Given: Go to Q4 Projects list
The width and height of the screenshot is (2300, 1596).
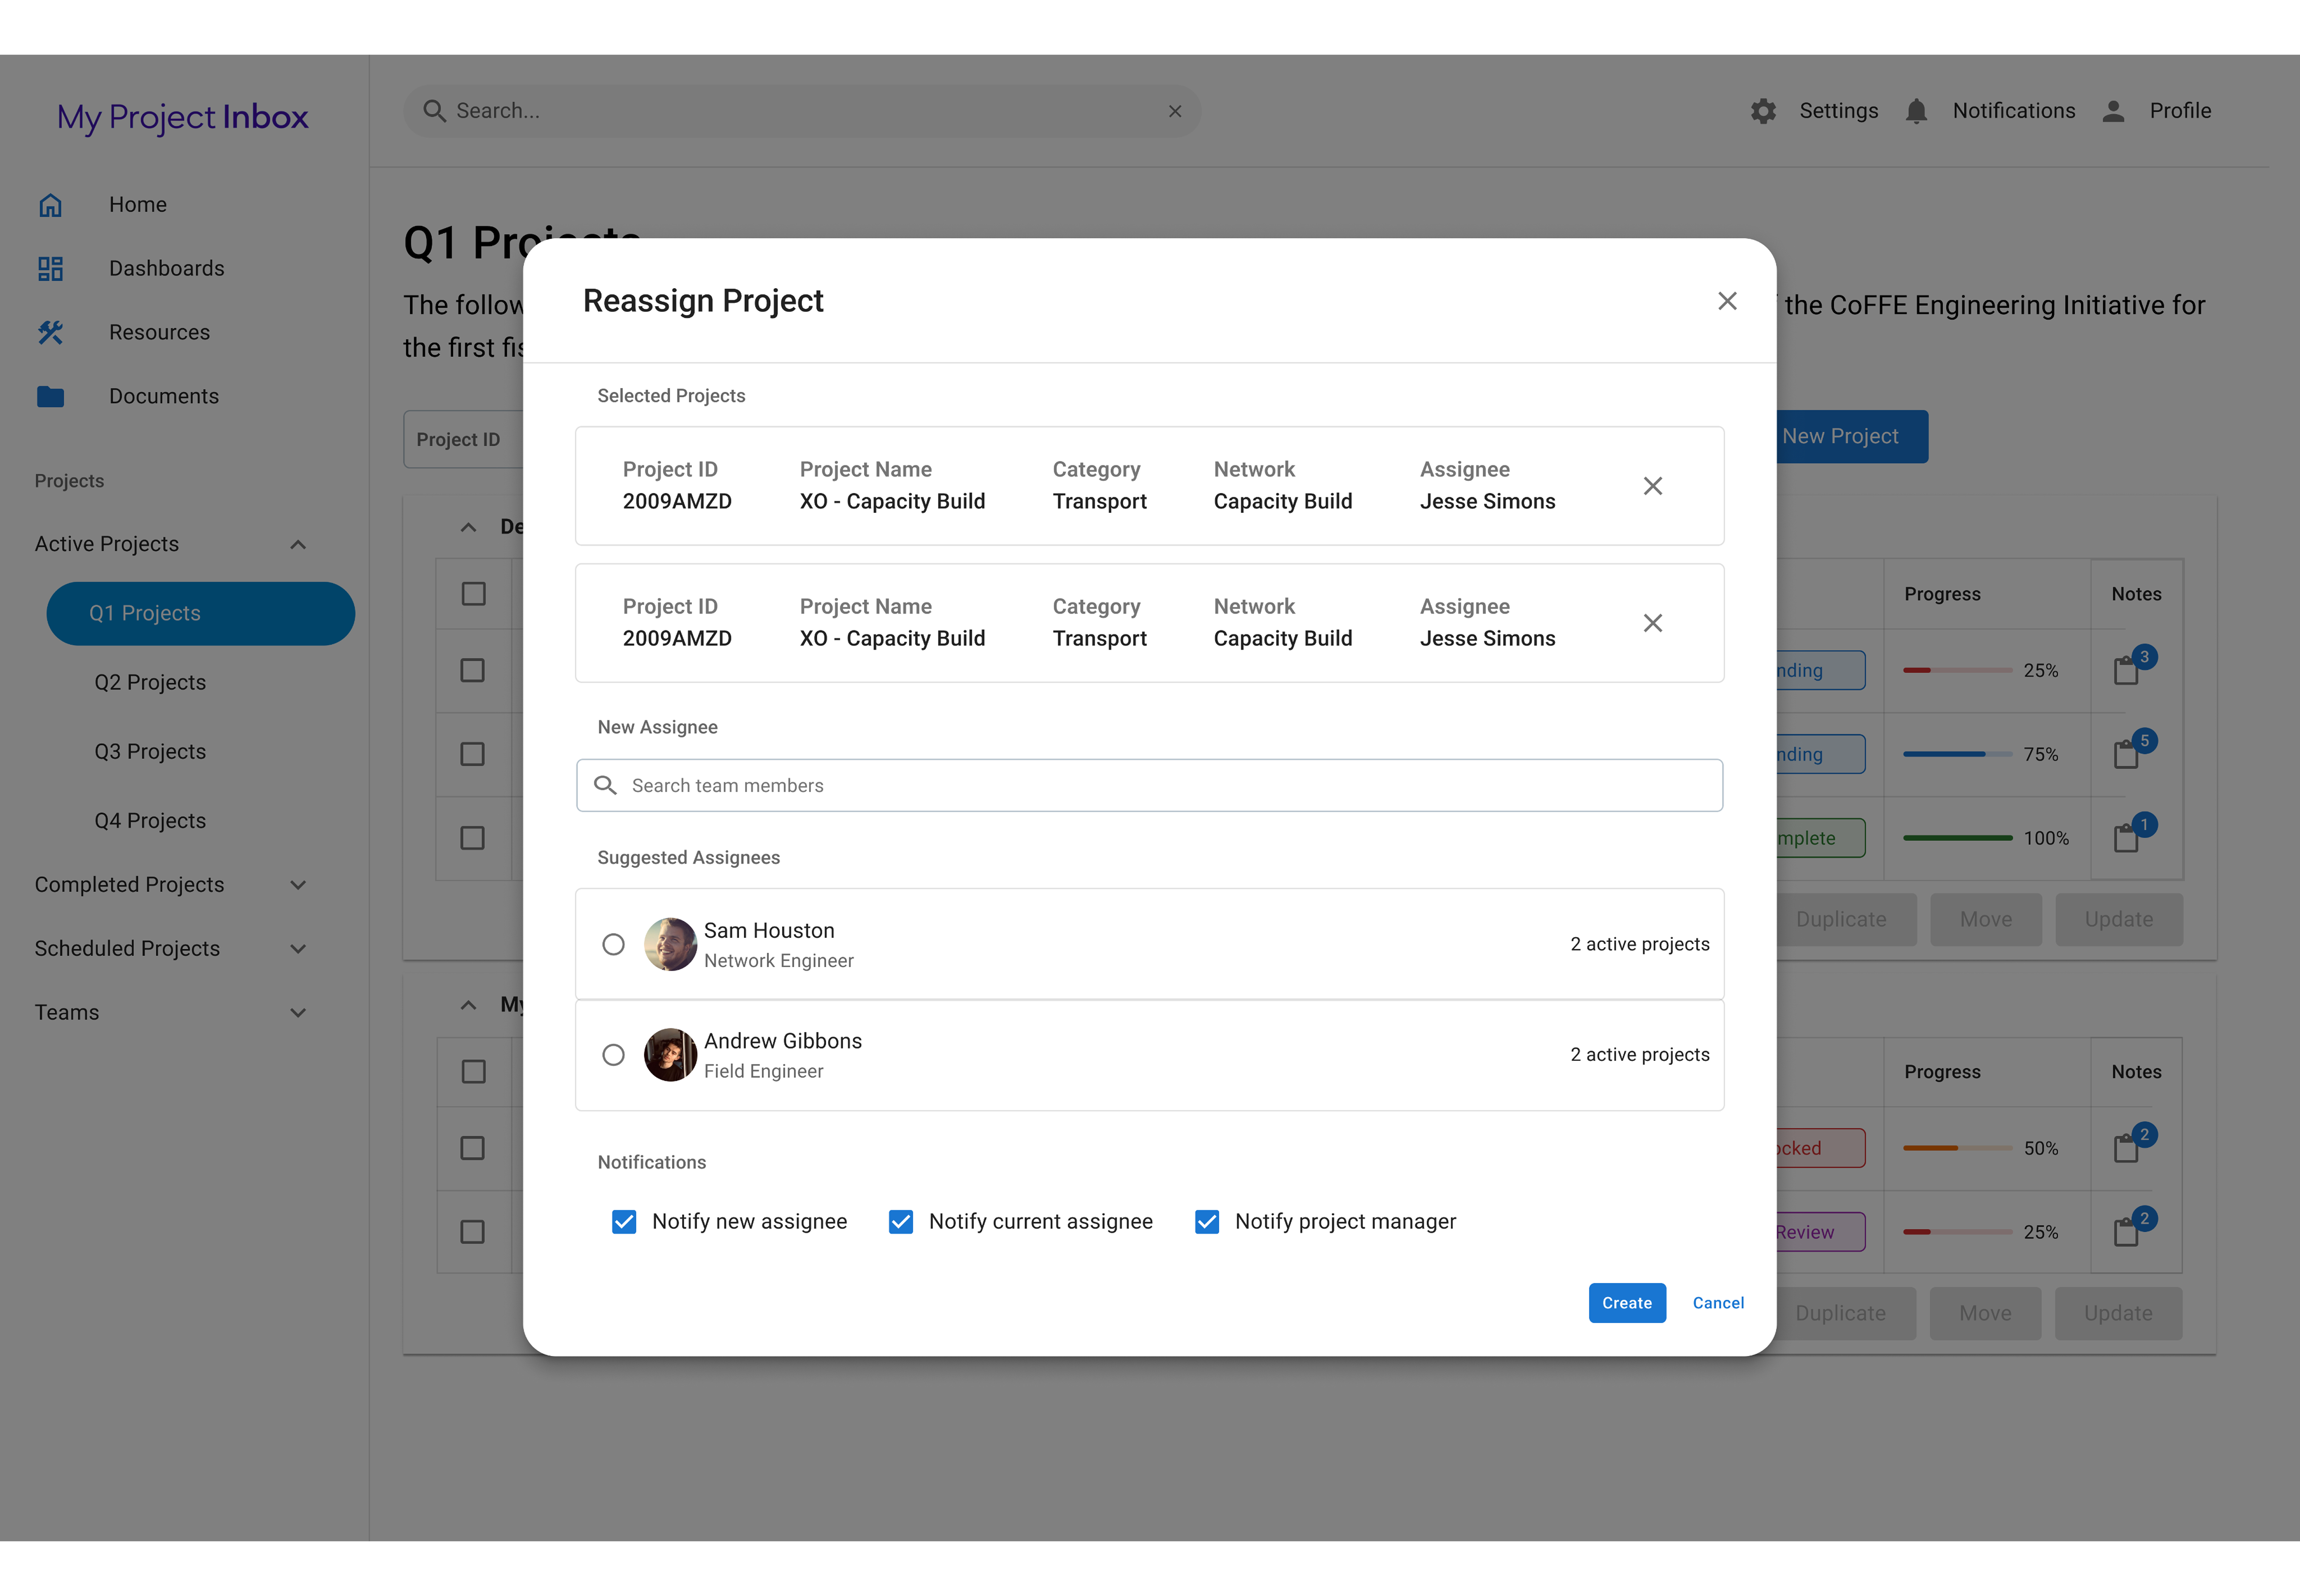Looking at the screenshot, I should point(150,821).
